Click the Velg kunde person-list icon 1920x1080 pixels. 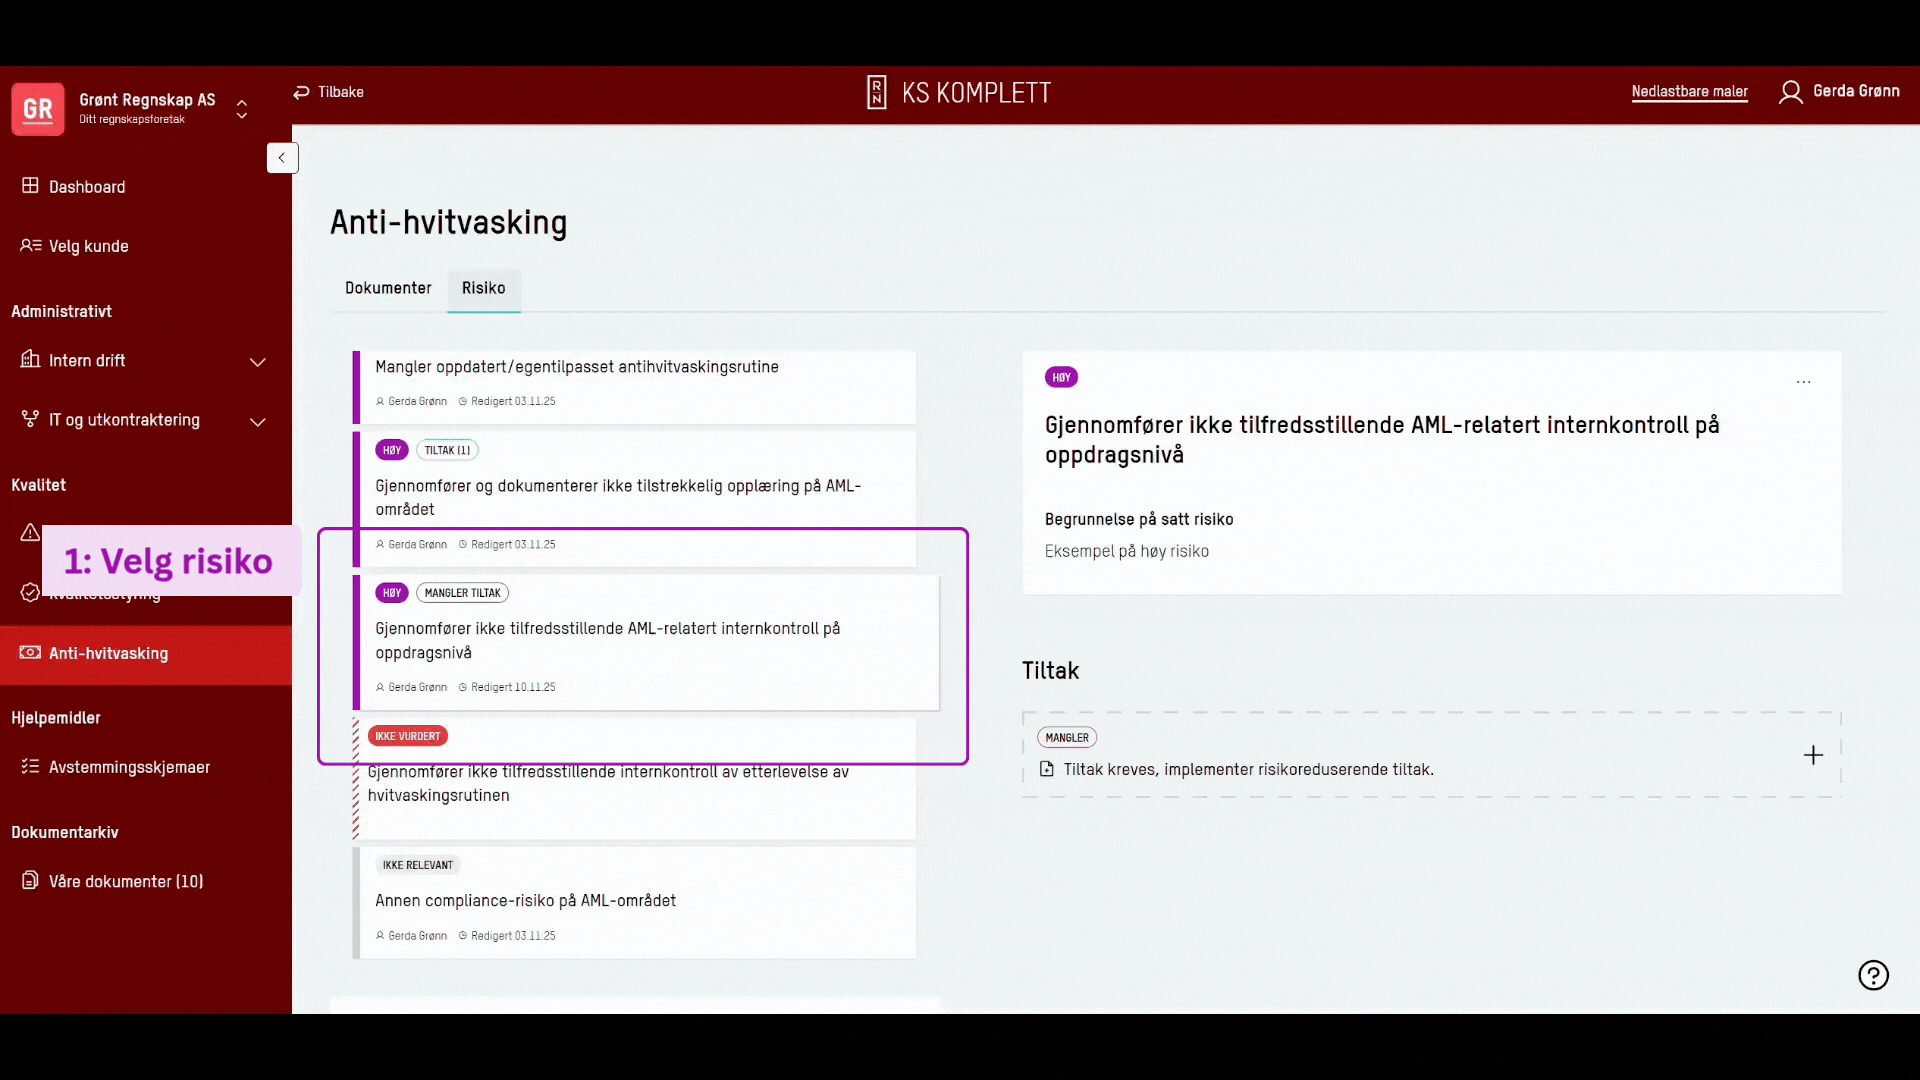point(30,246)
